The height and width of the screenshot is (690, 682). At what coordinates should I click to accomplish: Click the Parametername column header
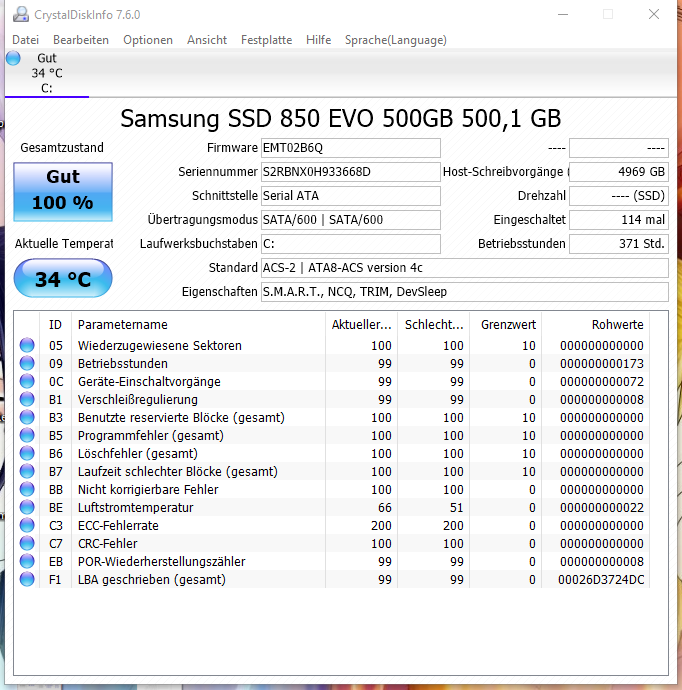(x=198, y=325)
